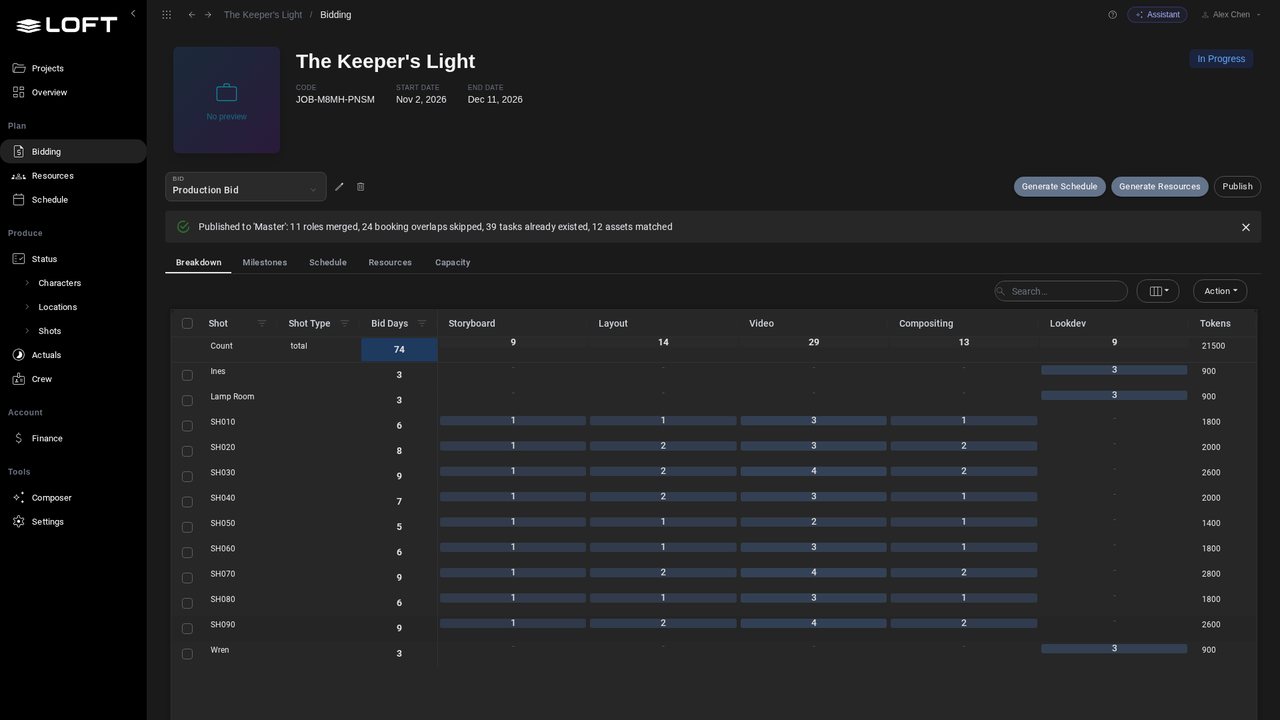Expand the Characters tree item
Image resolution: width=1280 pixels, height=720 pixels.
(27, 283)
